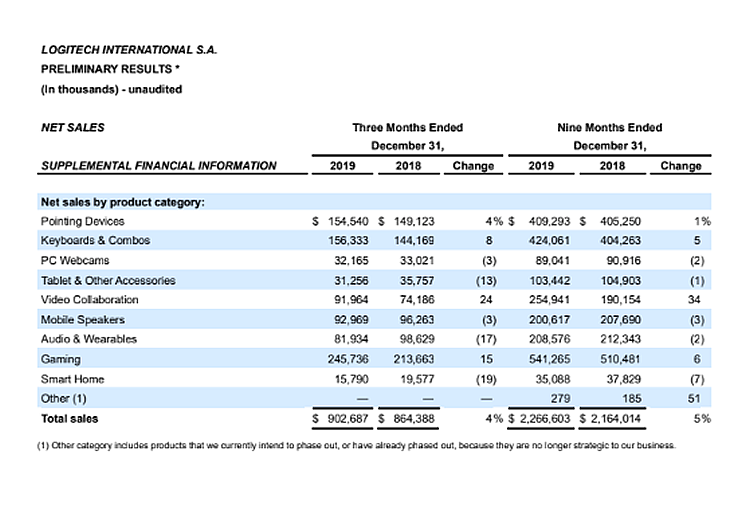This screenshot has width=750, height=510.
Task: Click the value 144,169 for Keyboards & Combos
Action: (x=414, y=241)
